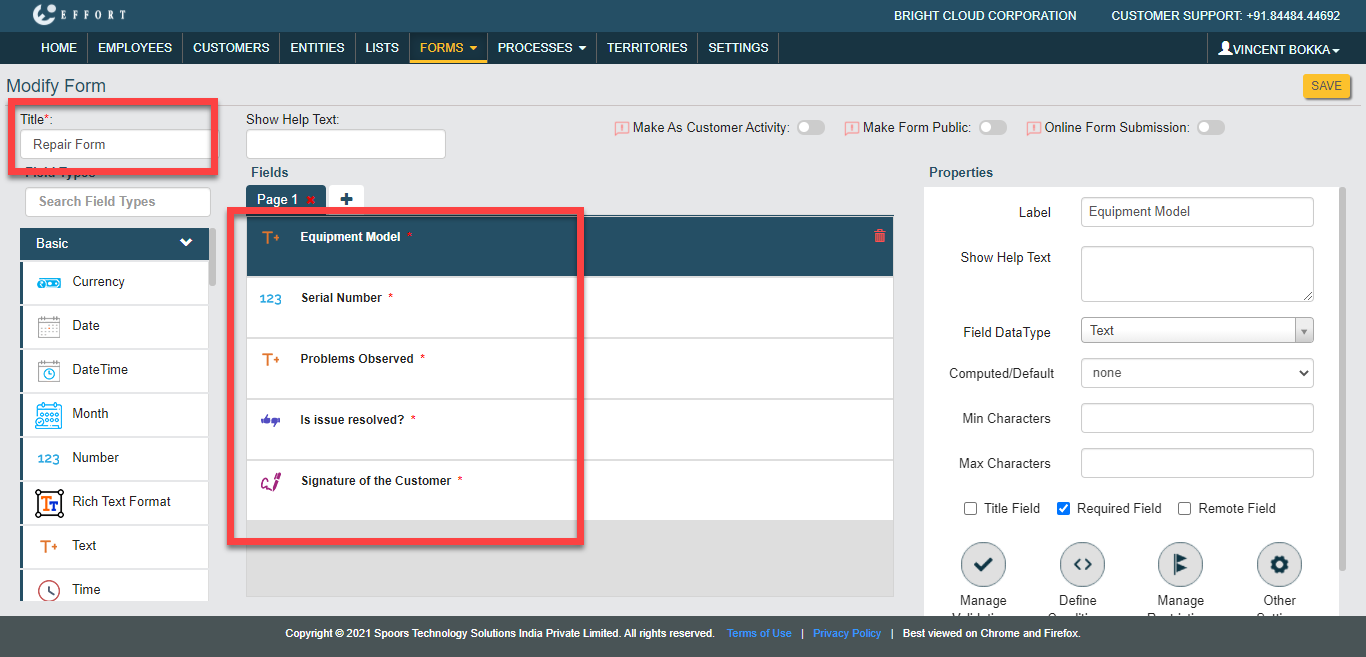
Task: Open the Field DataType dropdown
Action: [x=1196, y=330]
